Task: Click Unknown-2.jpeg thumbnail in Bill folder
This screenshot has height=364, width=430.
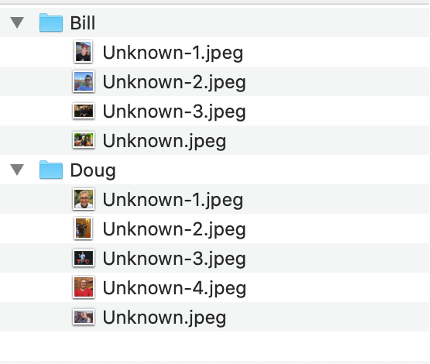Action: [83, 82]
